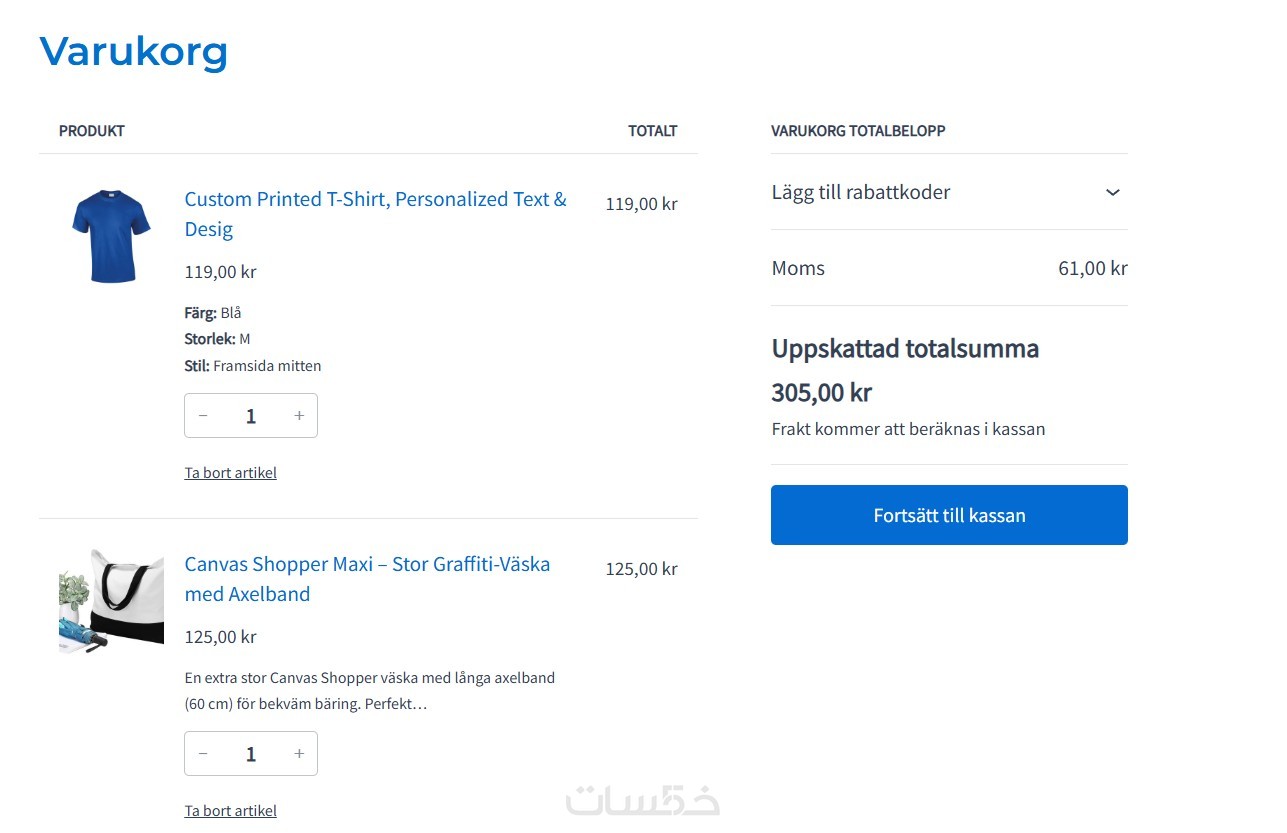Click the watermark logo at the bottom
Screen dimensions: 1287x833
pos(642,801)
